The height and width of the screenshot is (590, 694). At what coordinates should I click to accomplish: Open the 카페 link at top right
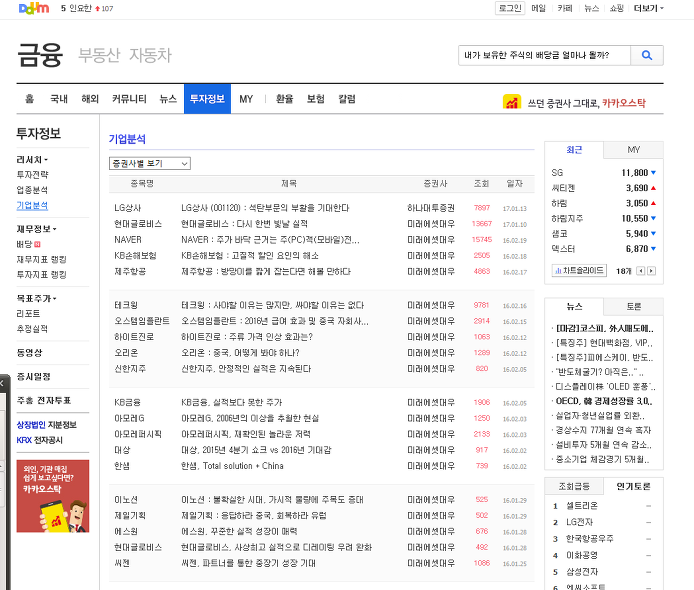coord(565,8)
